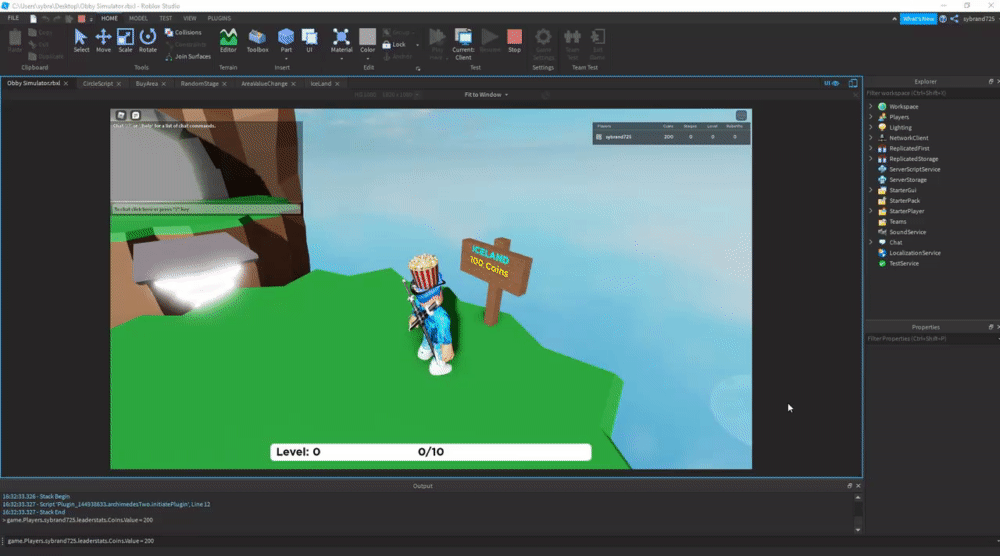Image resolution: width=1000 pixels, height=556 pixels.
Task: Collapse the ribbon with the up arrow
Action: point(894,18)
